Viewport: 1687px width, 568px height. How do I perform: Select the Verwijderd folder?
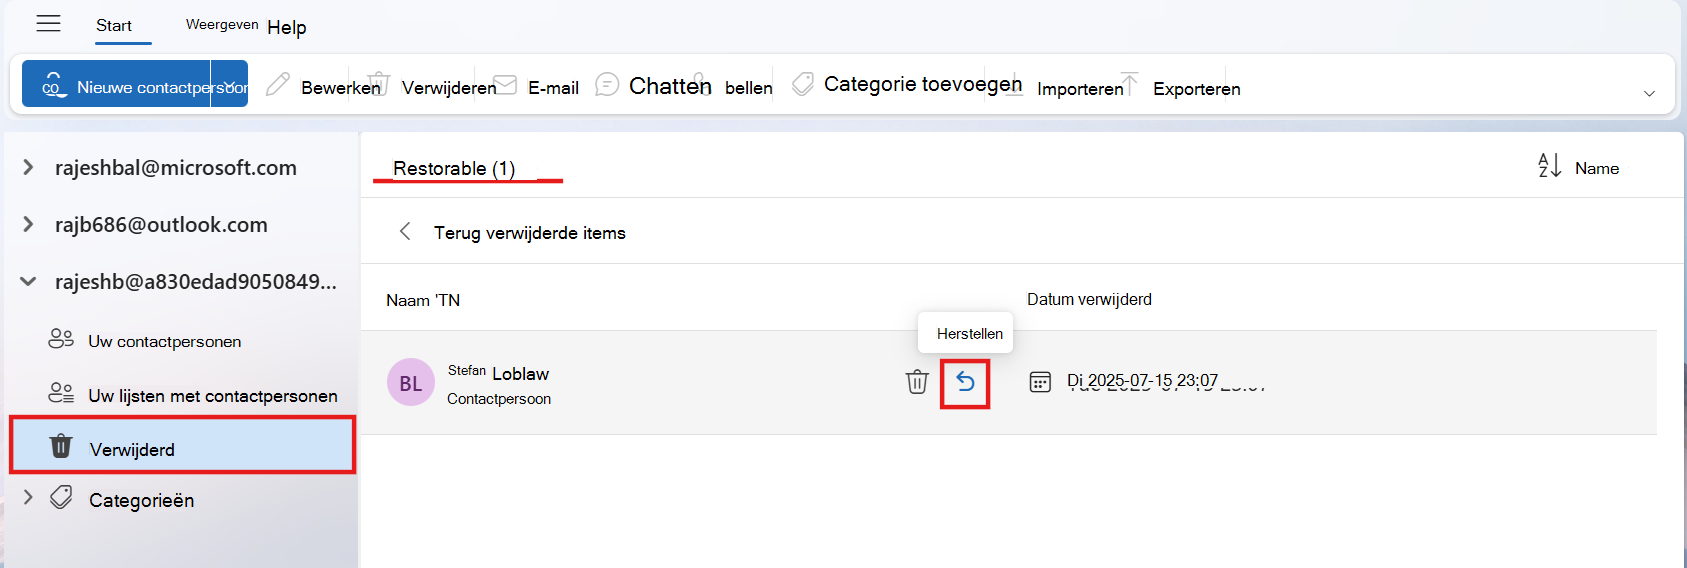[183, 446]
